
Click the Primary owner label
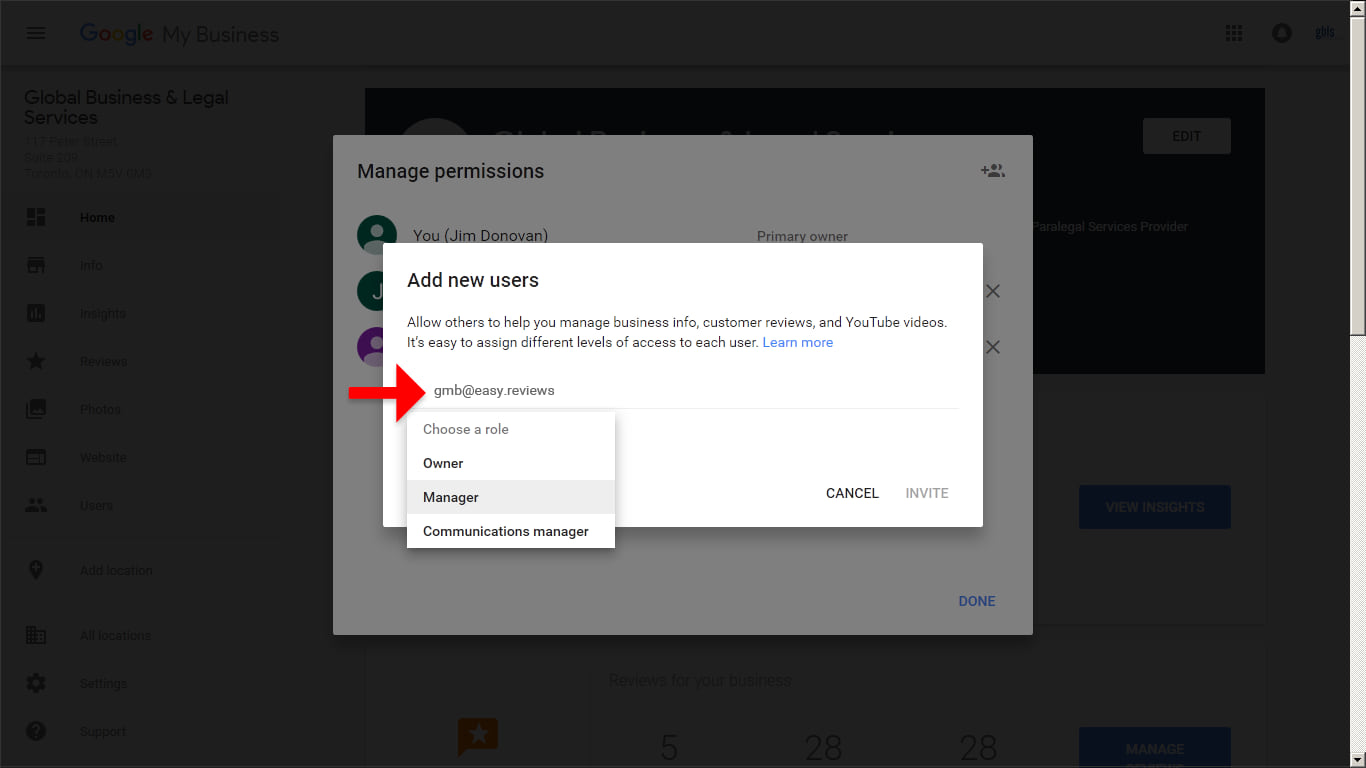click(802, 236)
